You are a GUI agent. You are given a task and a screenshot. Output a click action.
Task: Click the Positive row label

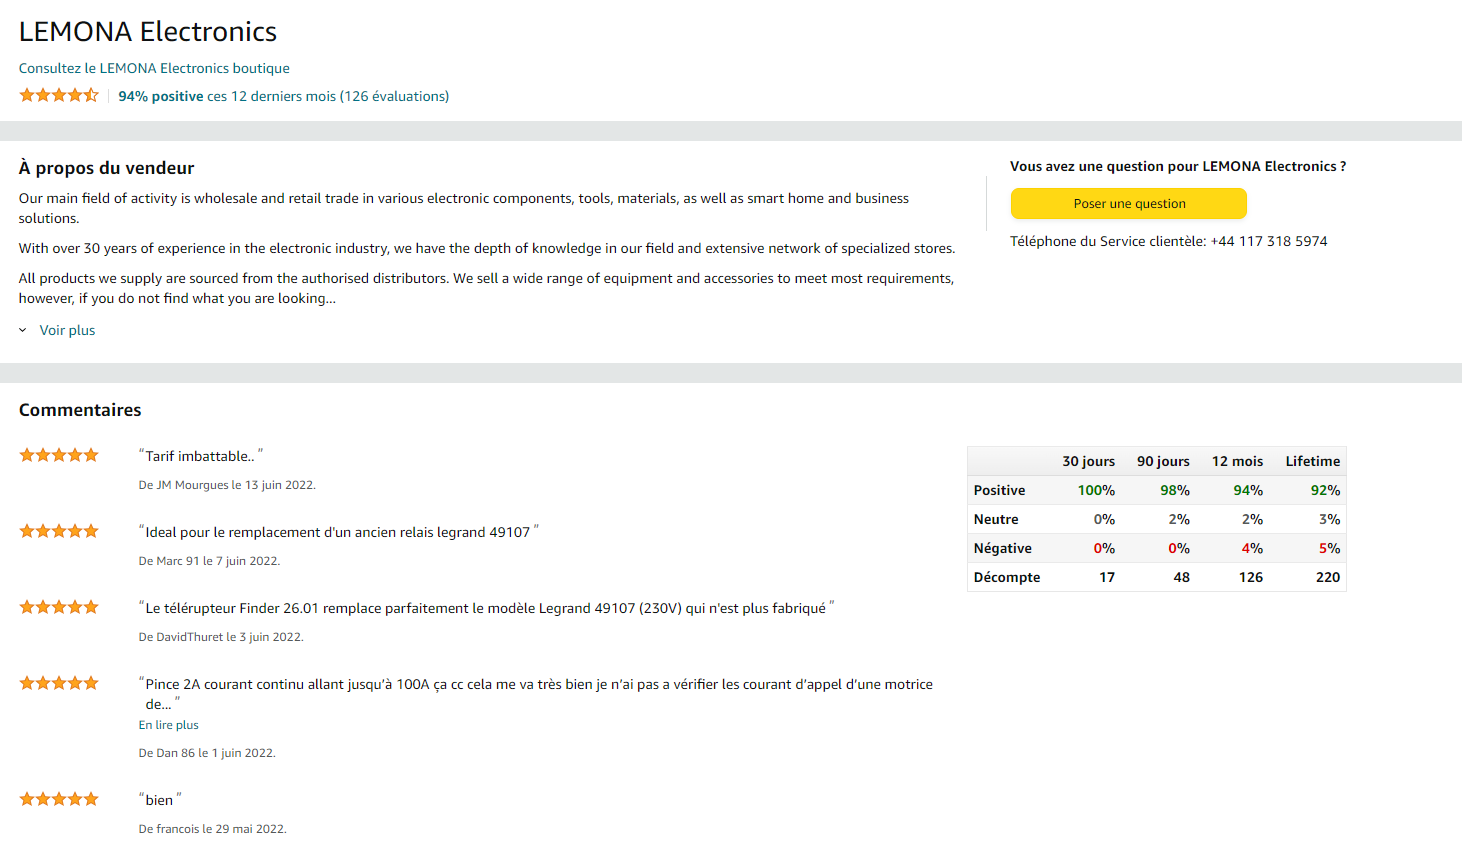coord(999,490)
